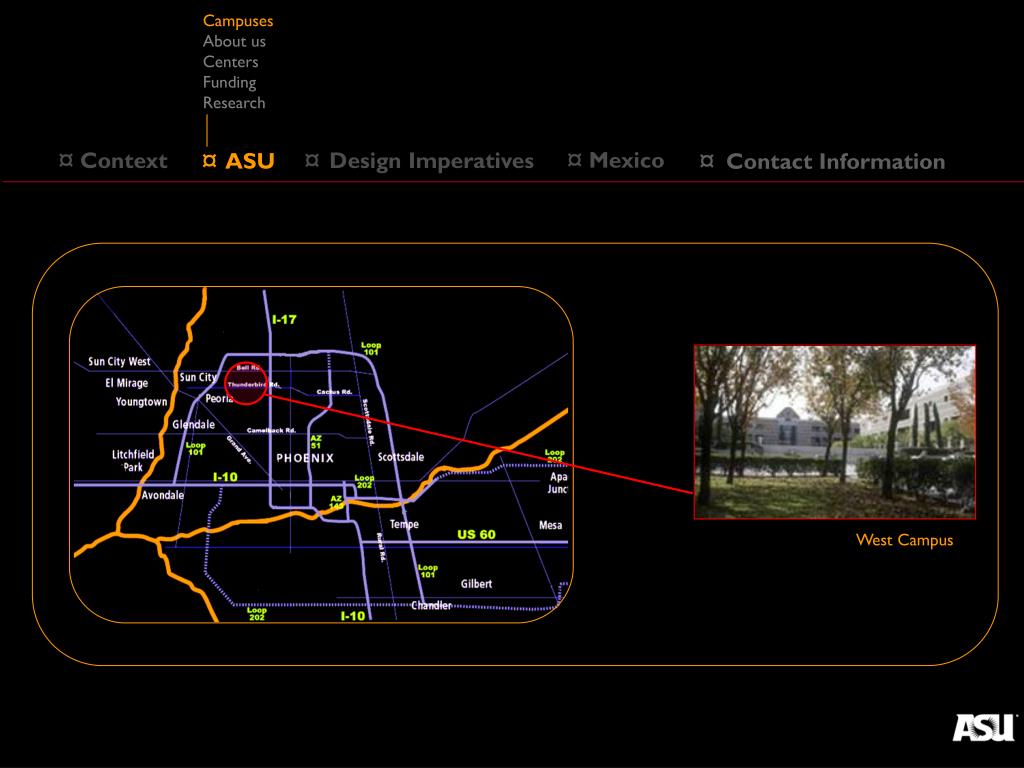Open the West Campus photo thumbnail
The width and height of the screenshot is (1024, 768).
click(835, 432)
